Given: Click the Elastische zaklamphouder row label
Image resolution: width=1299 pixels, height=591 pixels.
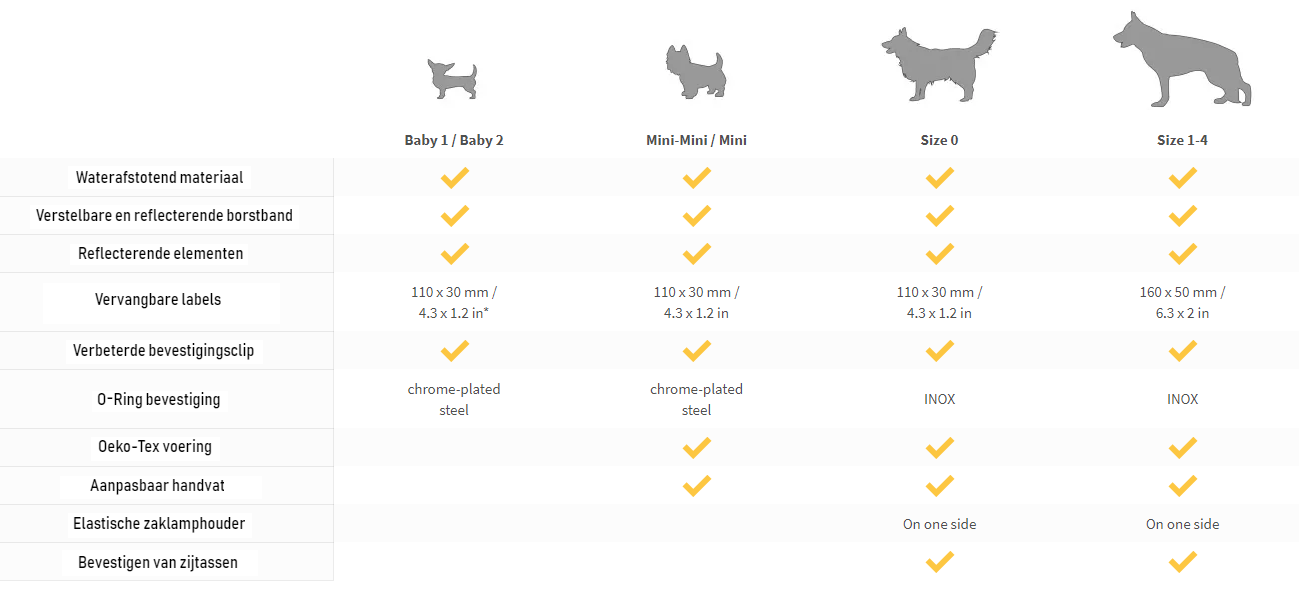Looking at the screenshot, I should 159,524.
